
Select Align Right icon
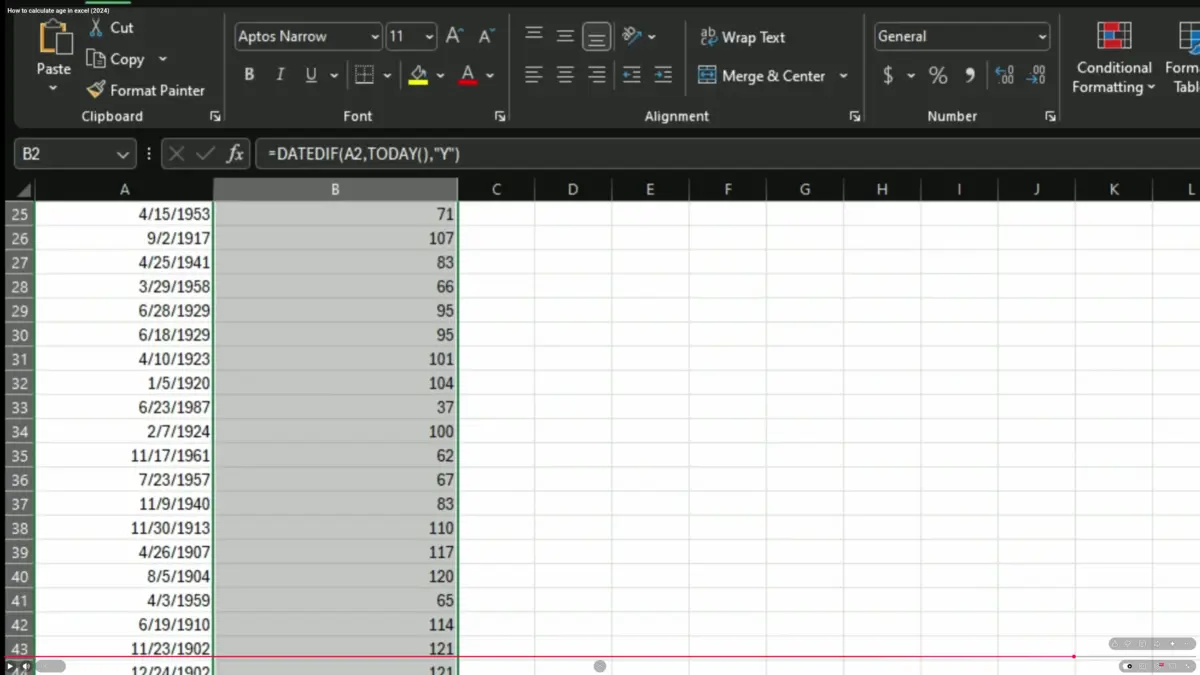[x=597, y=75]
